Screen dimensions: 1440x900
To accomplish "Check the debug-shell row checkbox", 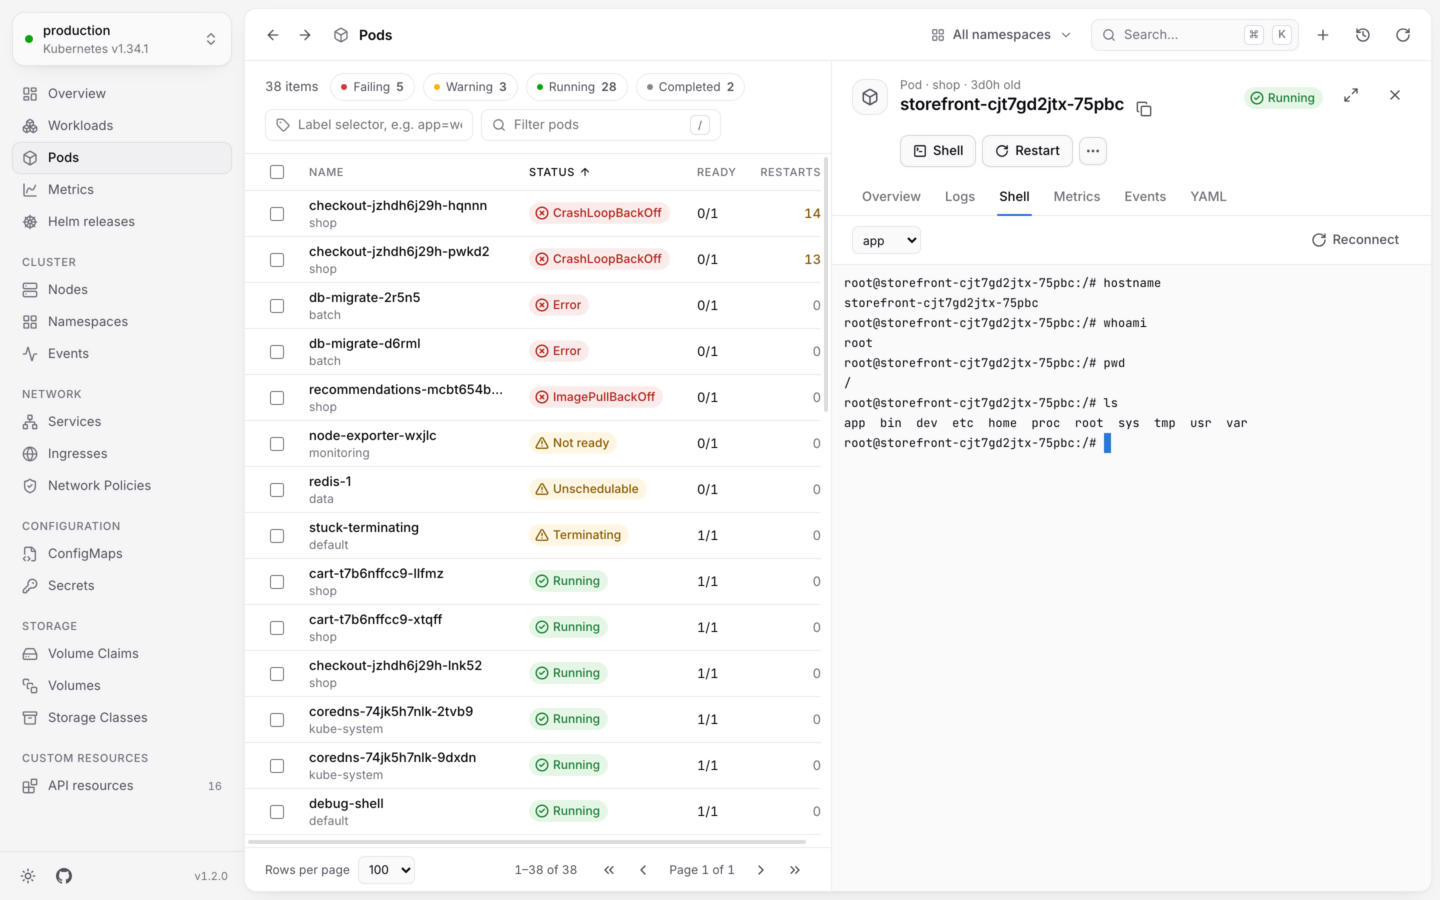I will point(277,812).
